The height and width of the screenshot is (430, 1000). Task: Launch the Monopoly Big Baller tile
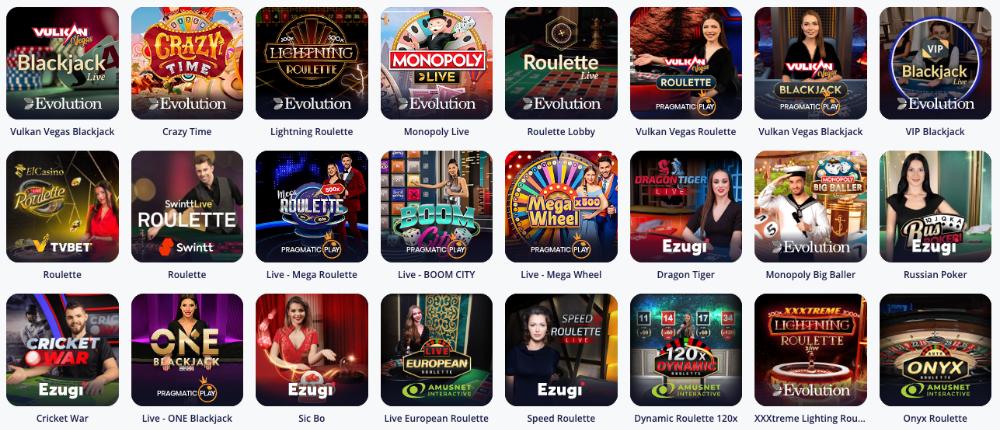coord(811,207)
